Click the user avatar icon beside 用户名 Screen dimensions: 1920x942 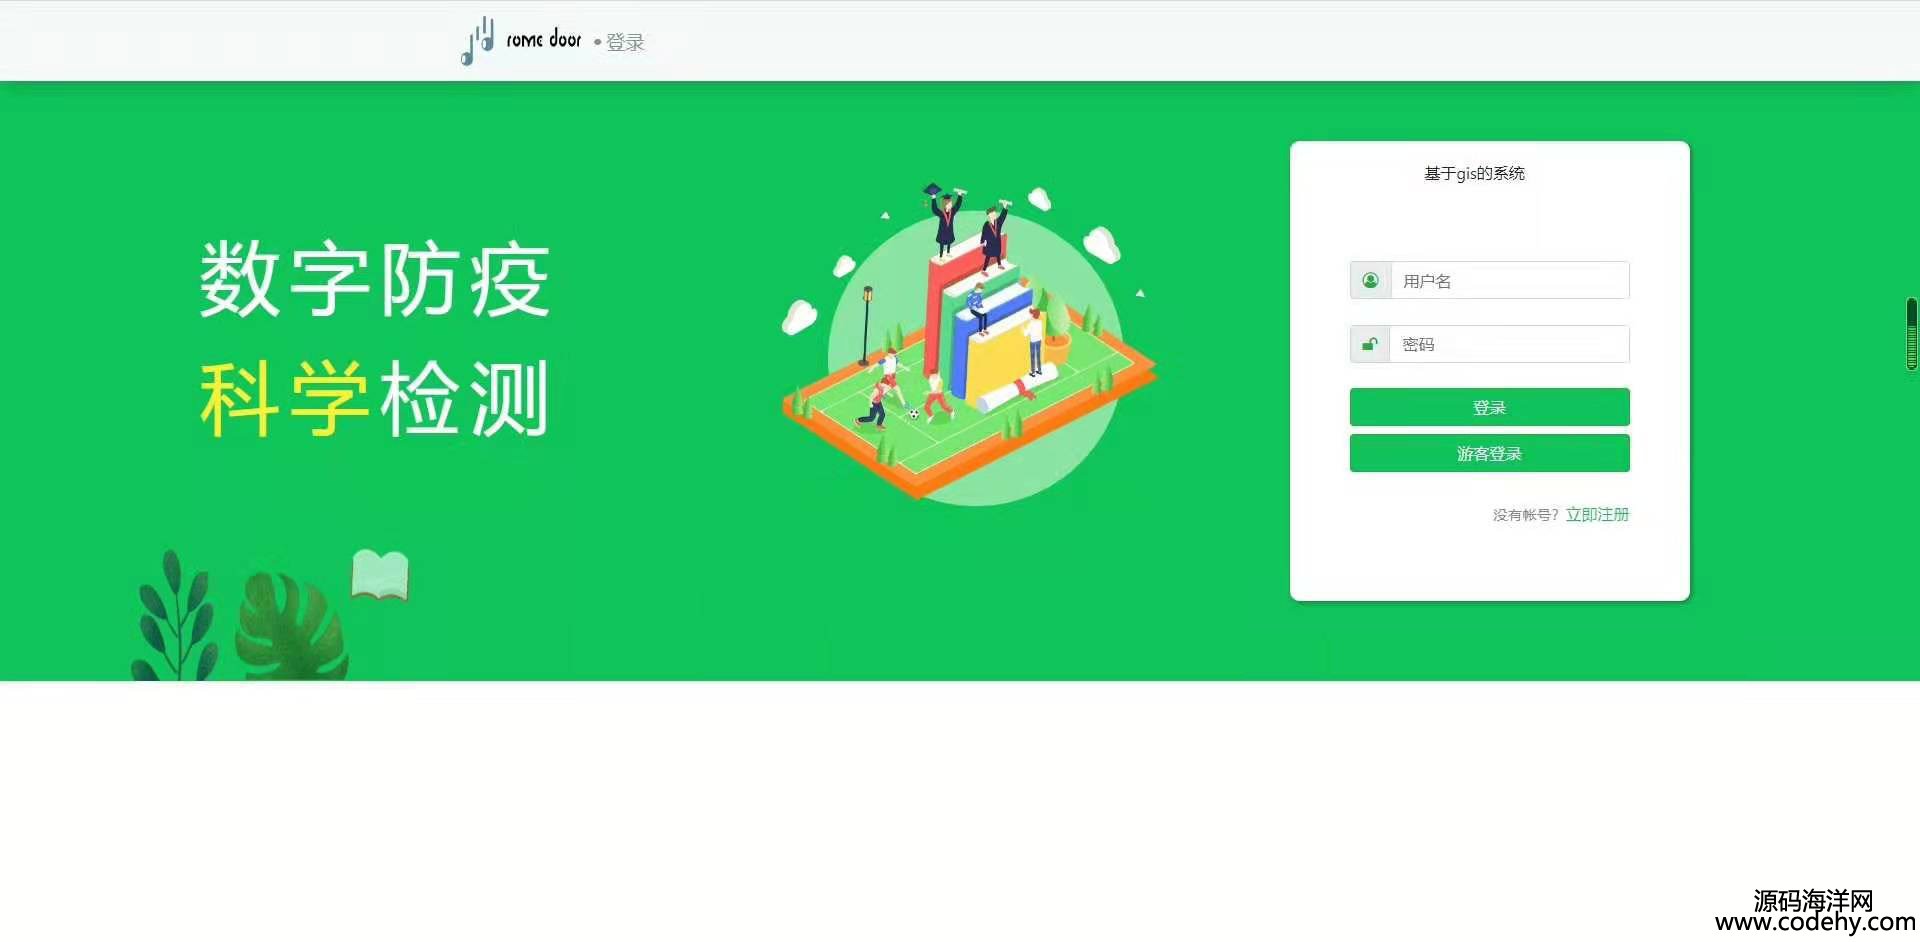click(x=1370, y=280)
